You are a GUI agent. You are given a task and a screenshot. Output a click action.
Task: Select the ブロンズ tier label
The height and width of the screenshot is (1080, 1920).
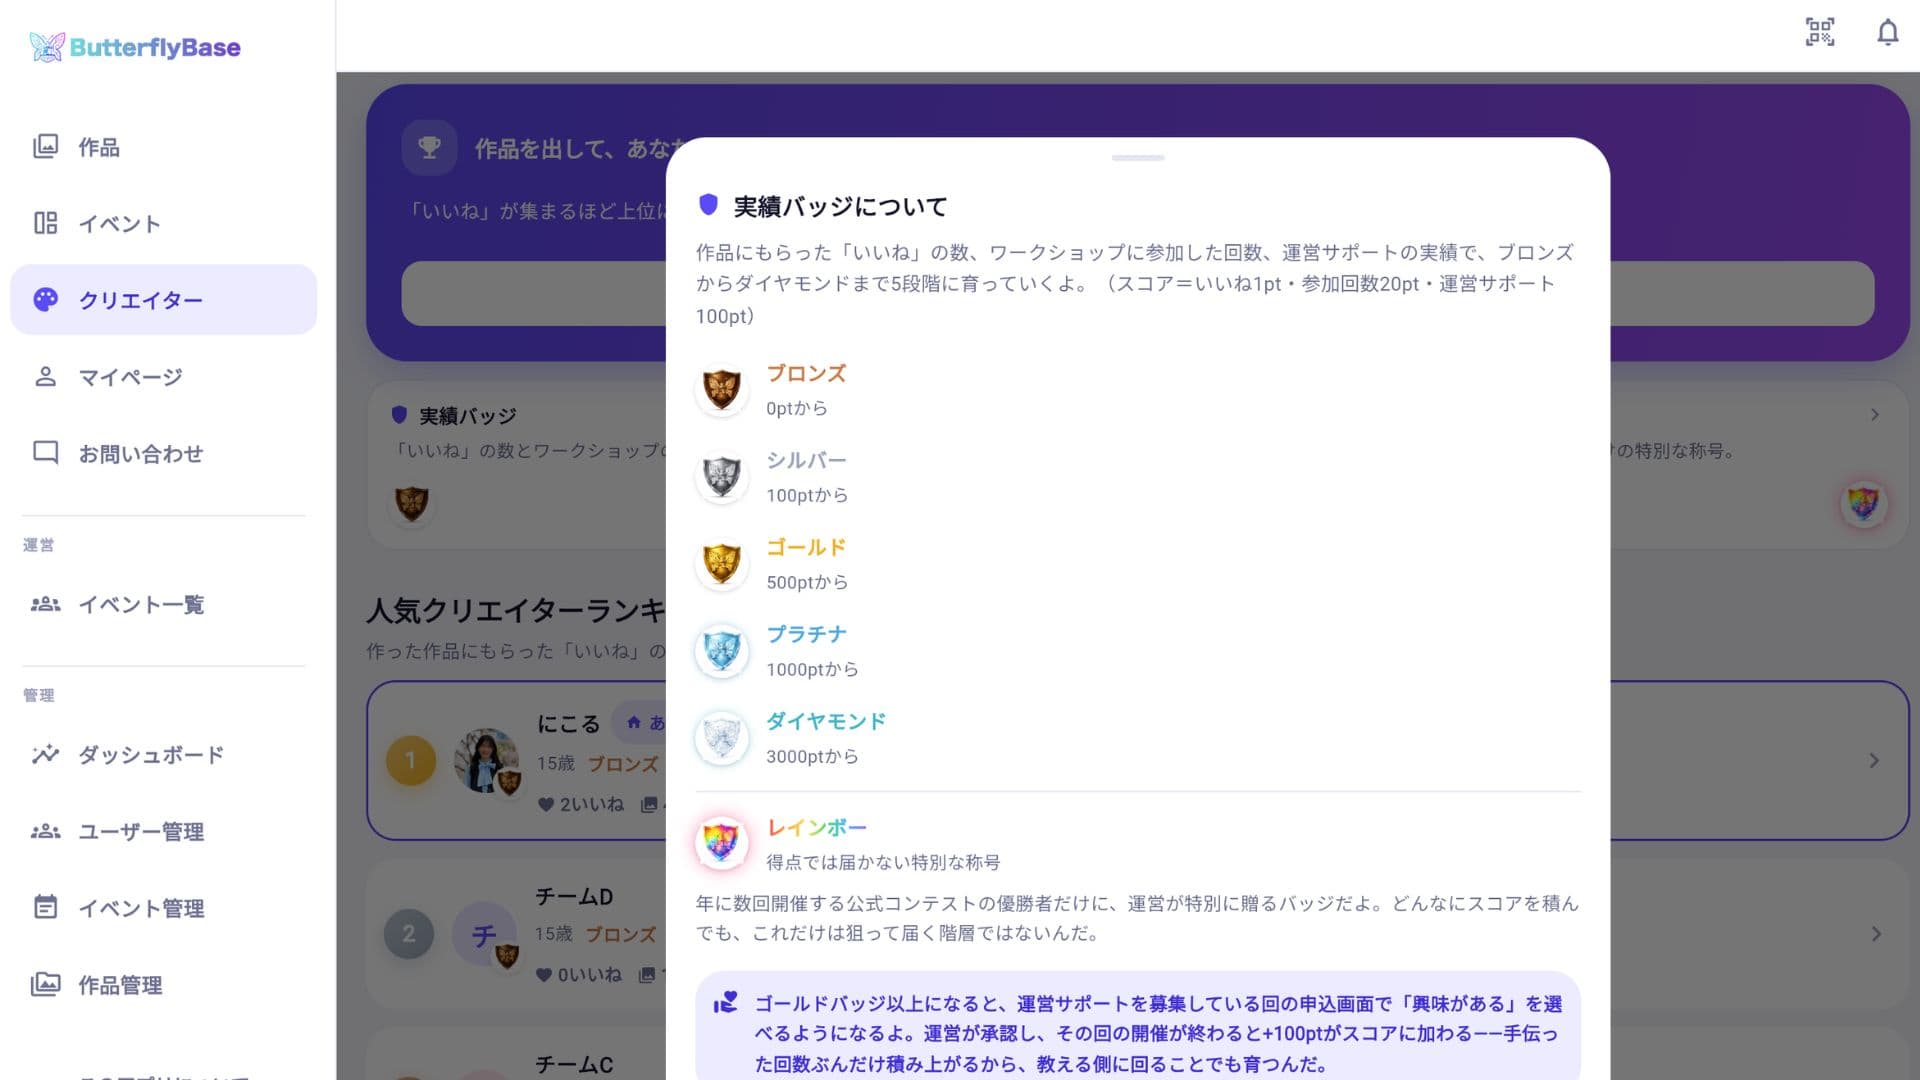tap(806, 373)
